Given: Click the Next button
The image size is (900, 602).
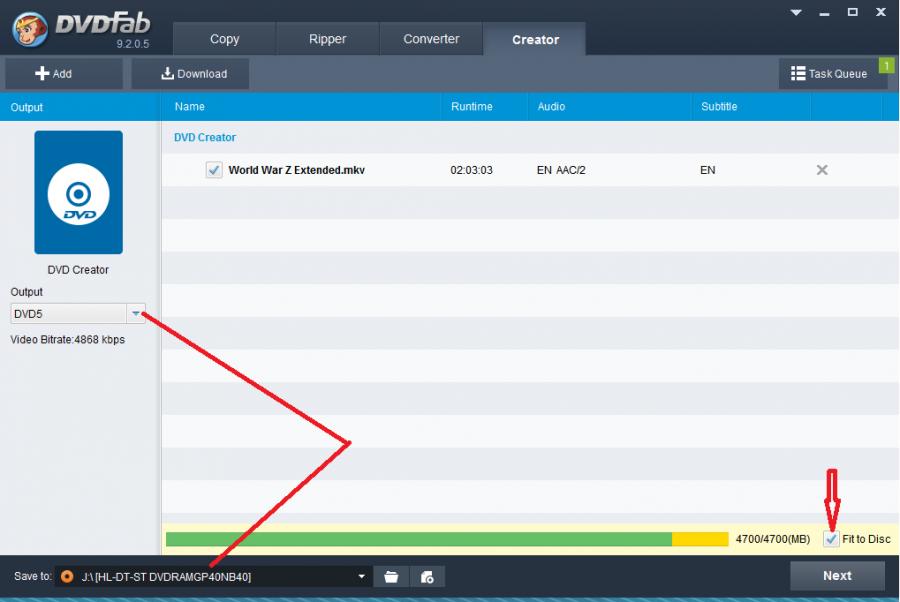Looking at the screenshot, I should pos(837,576).
